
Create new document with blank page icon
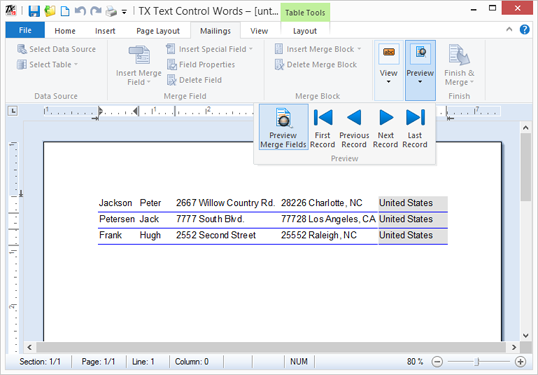coord(65,11)
